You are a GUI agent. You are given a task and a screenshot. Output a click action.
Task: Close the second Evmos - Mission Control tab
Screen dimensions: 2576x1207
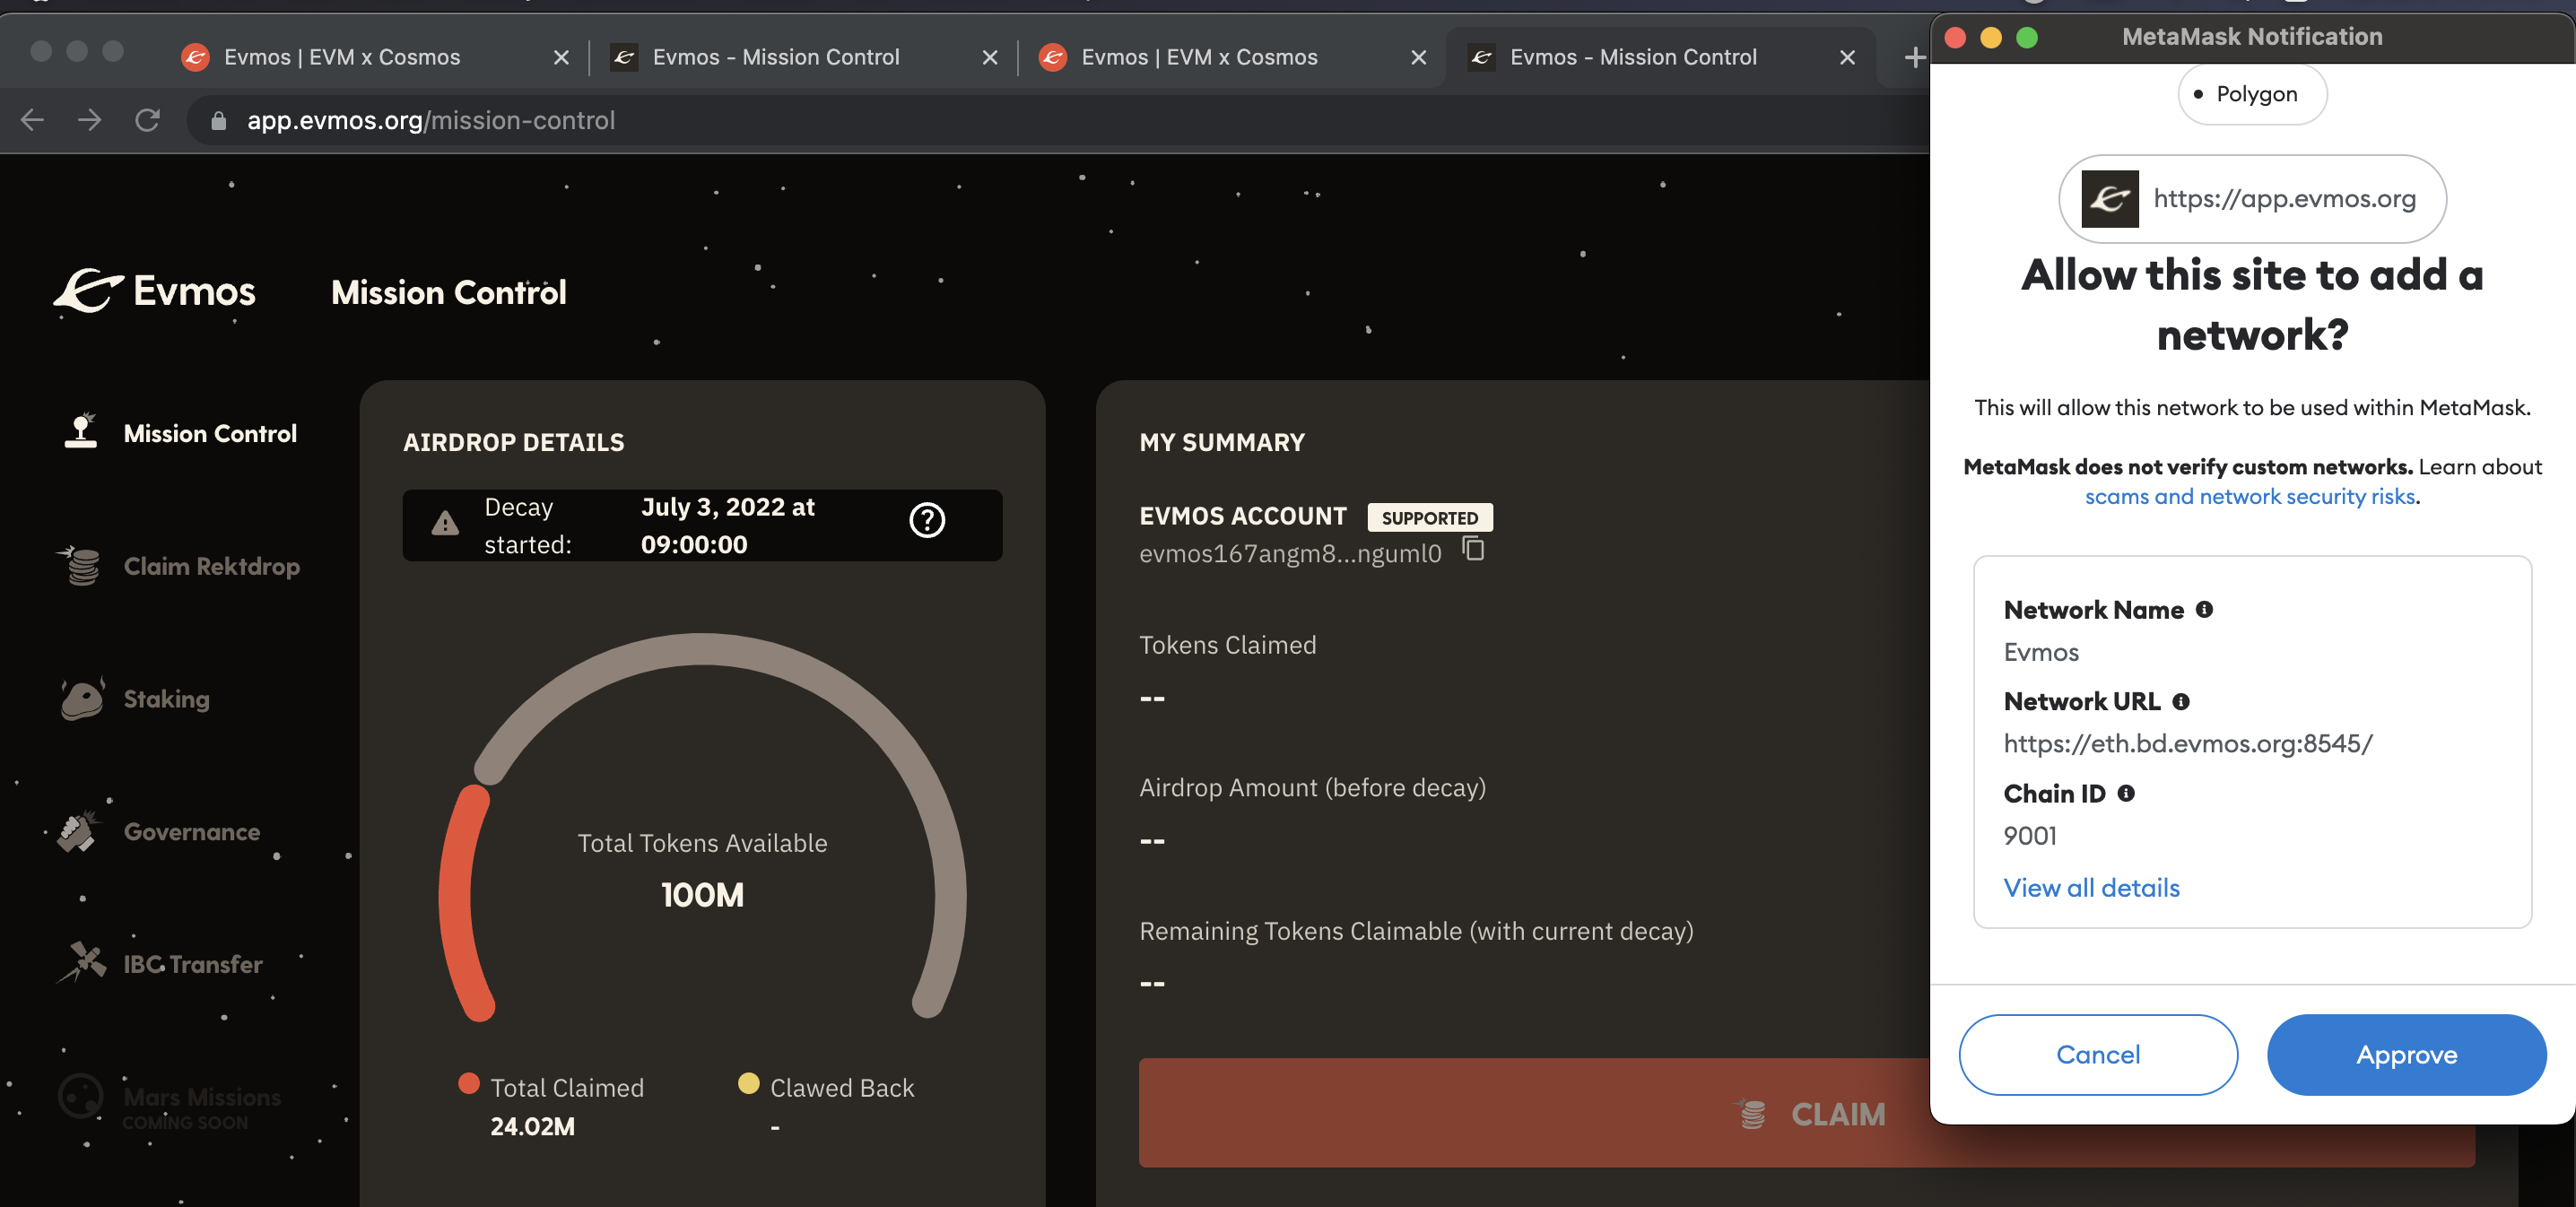990,57
